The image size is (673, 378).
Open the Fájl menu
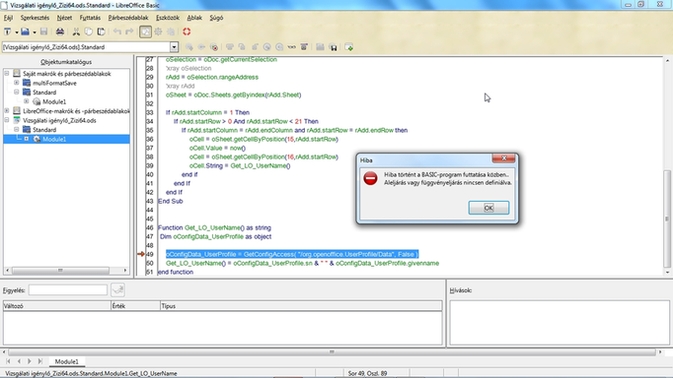click(8, 18)
